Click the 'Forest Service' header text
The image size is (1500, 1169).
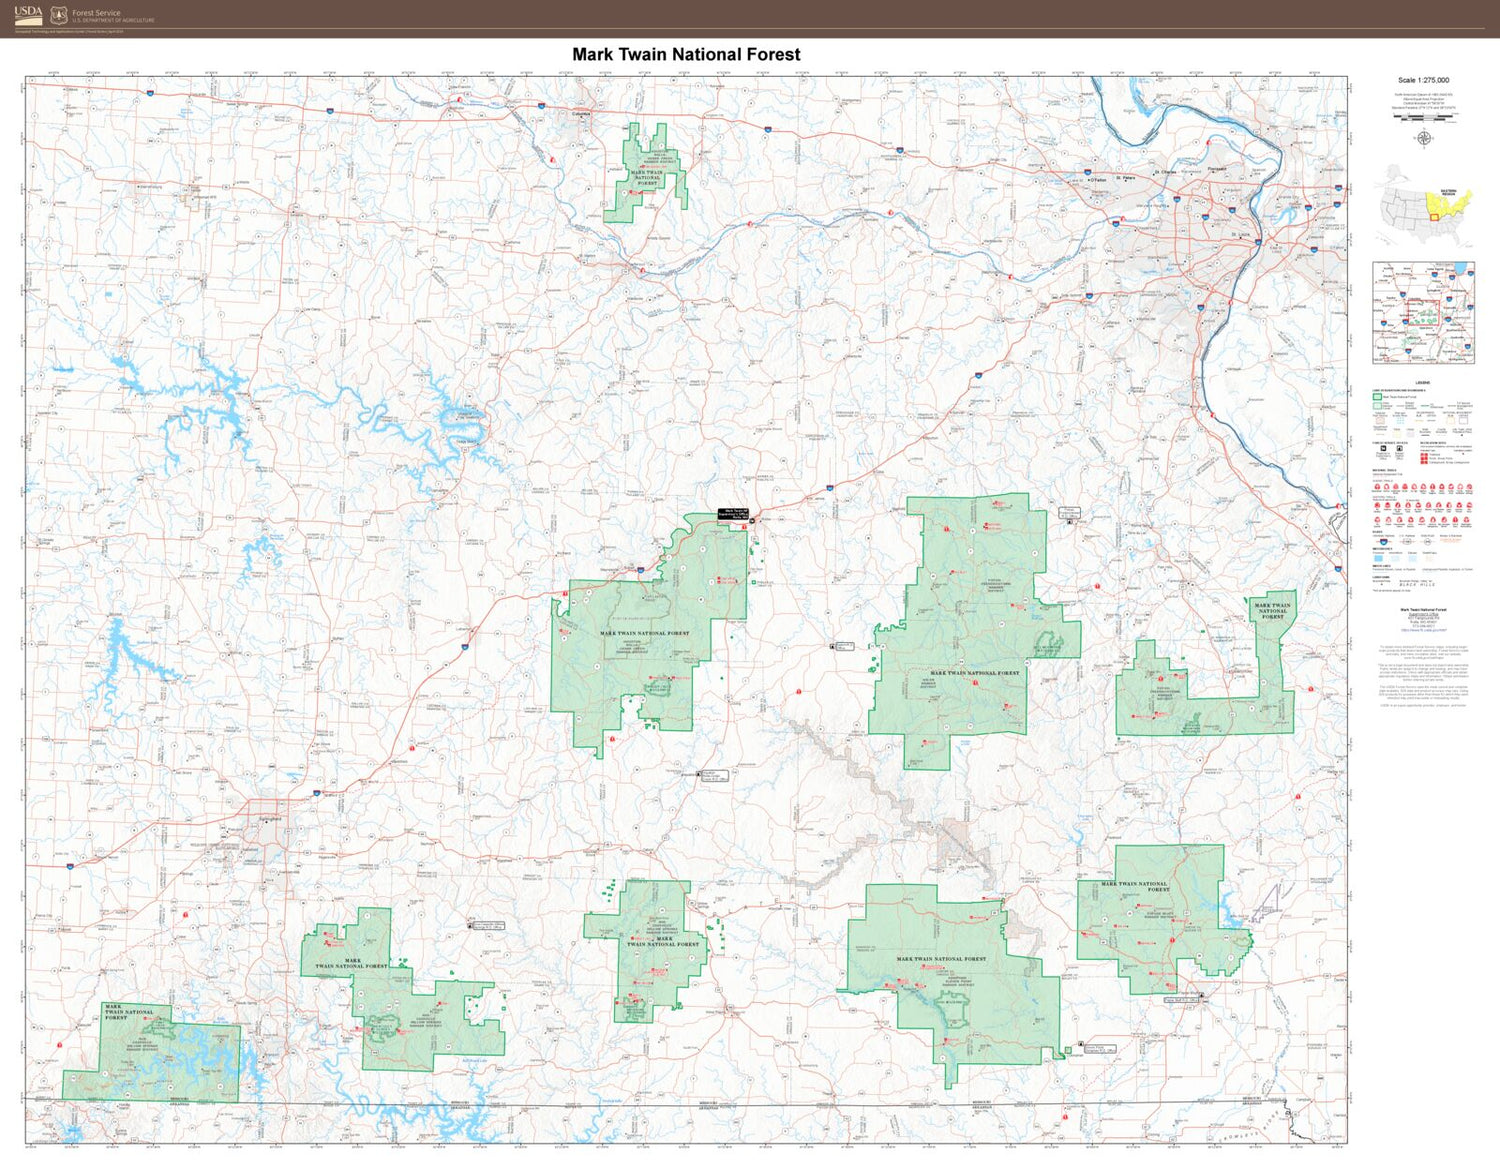click(x=96, y=13)
